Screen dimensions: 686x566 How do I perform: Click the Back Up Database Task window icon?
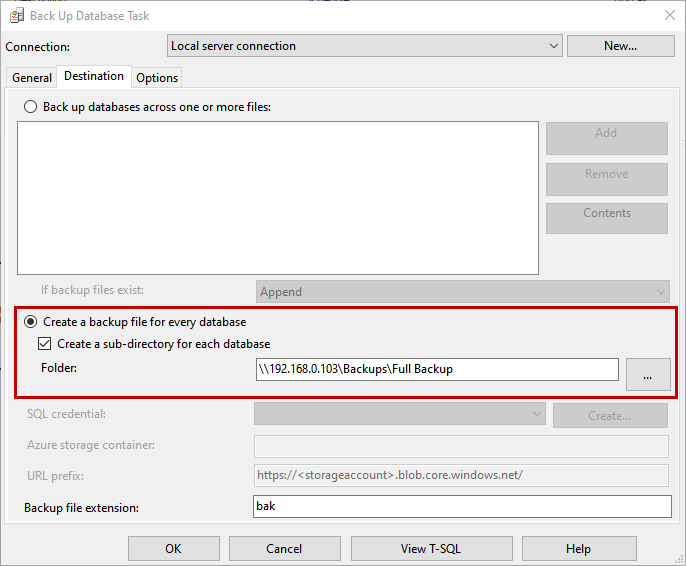click(17, 16)
